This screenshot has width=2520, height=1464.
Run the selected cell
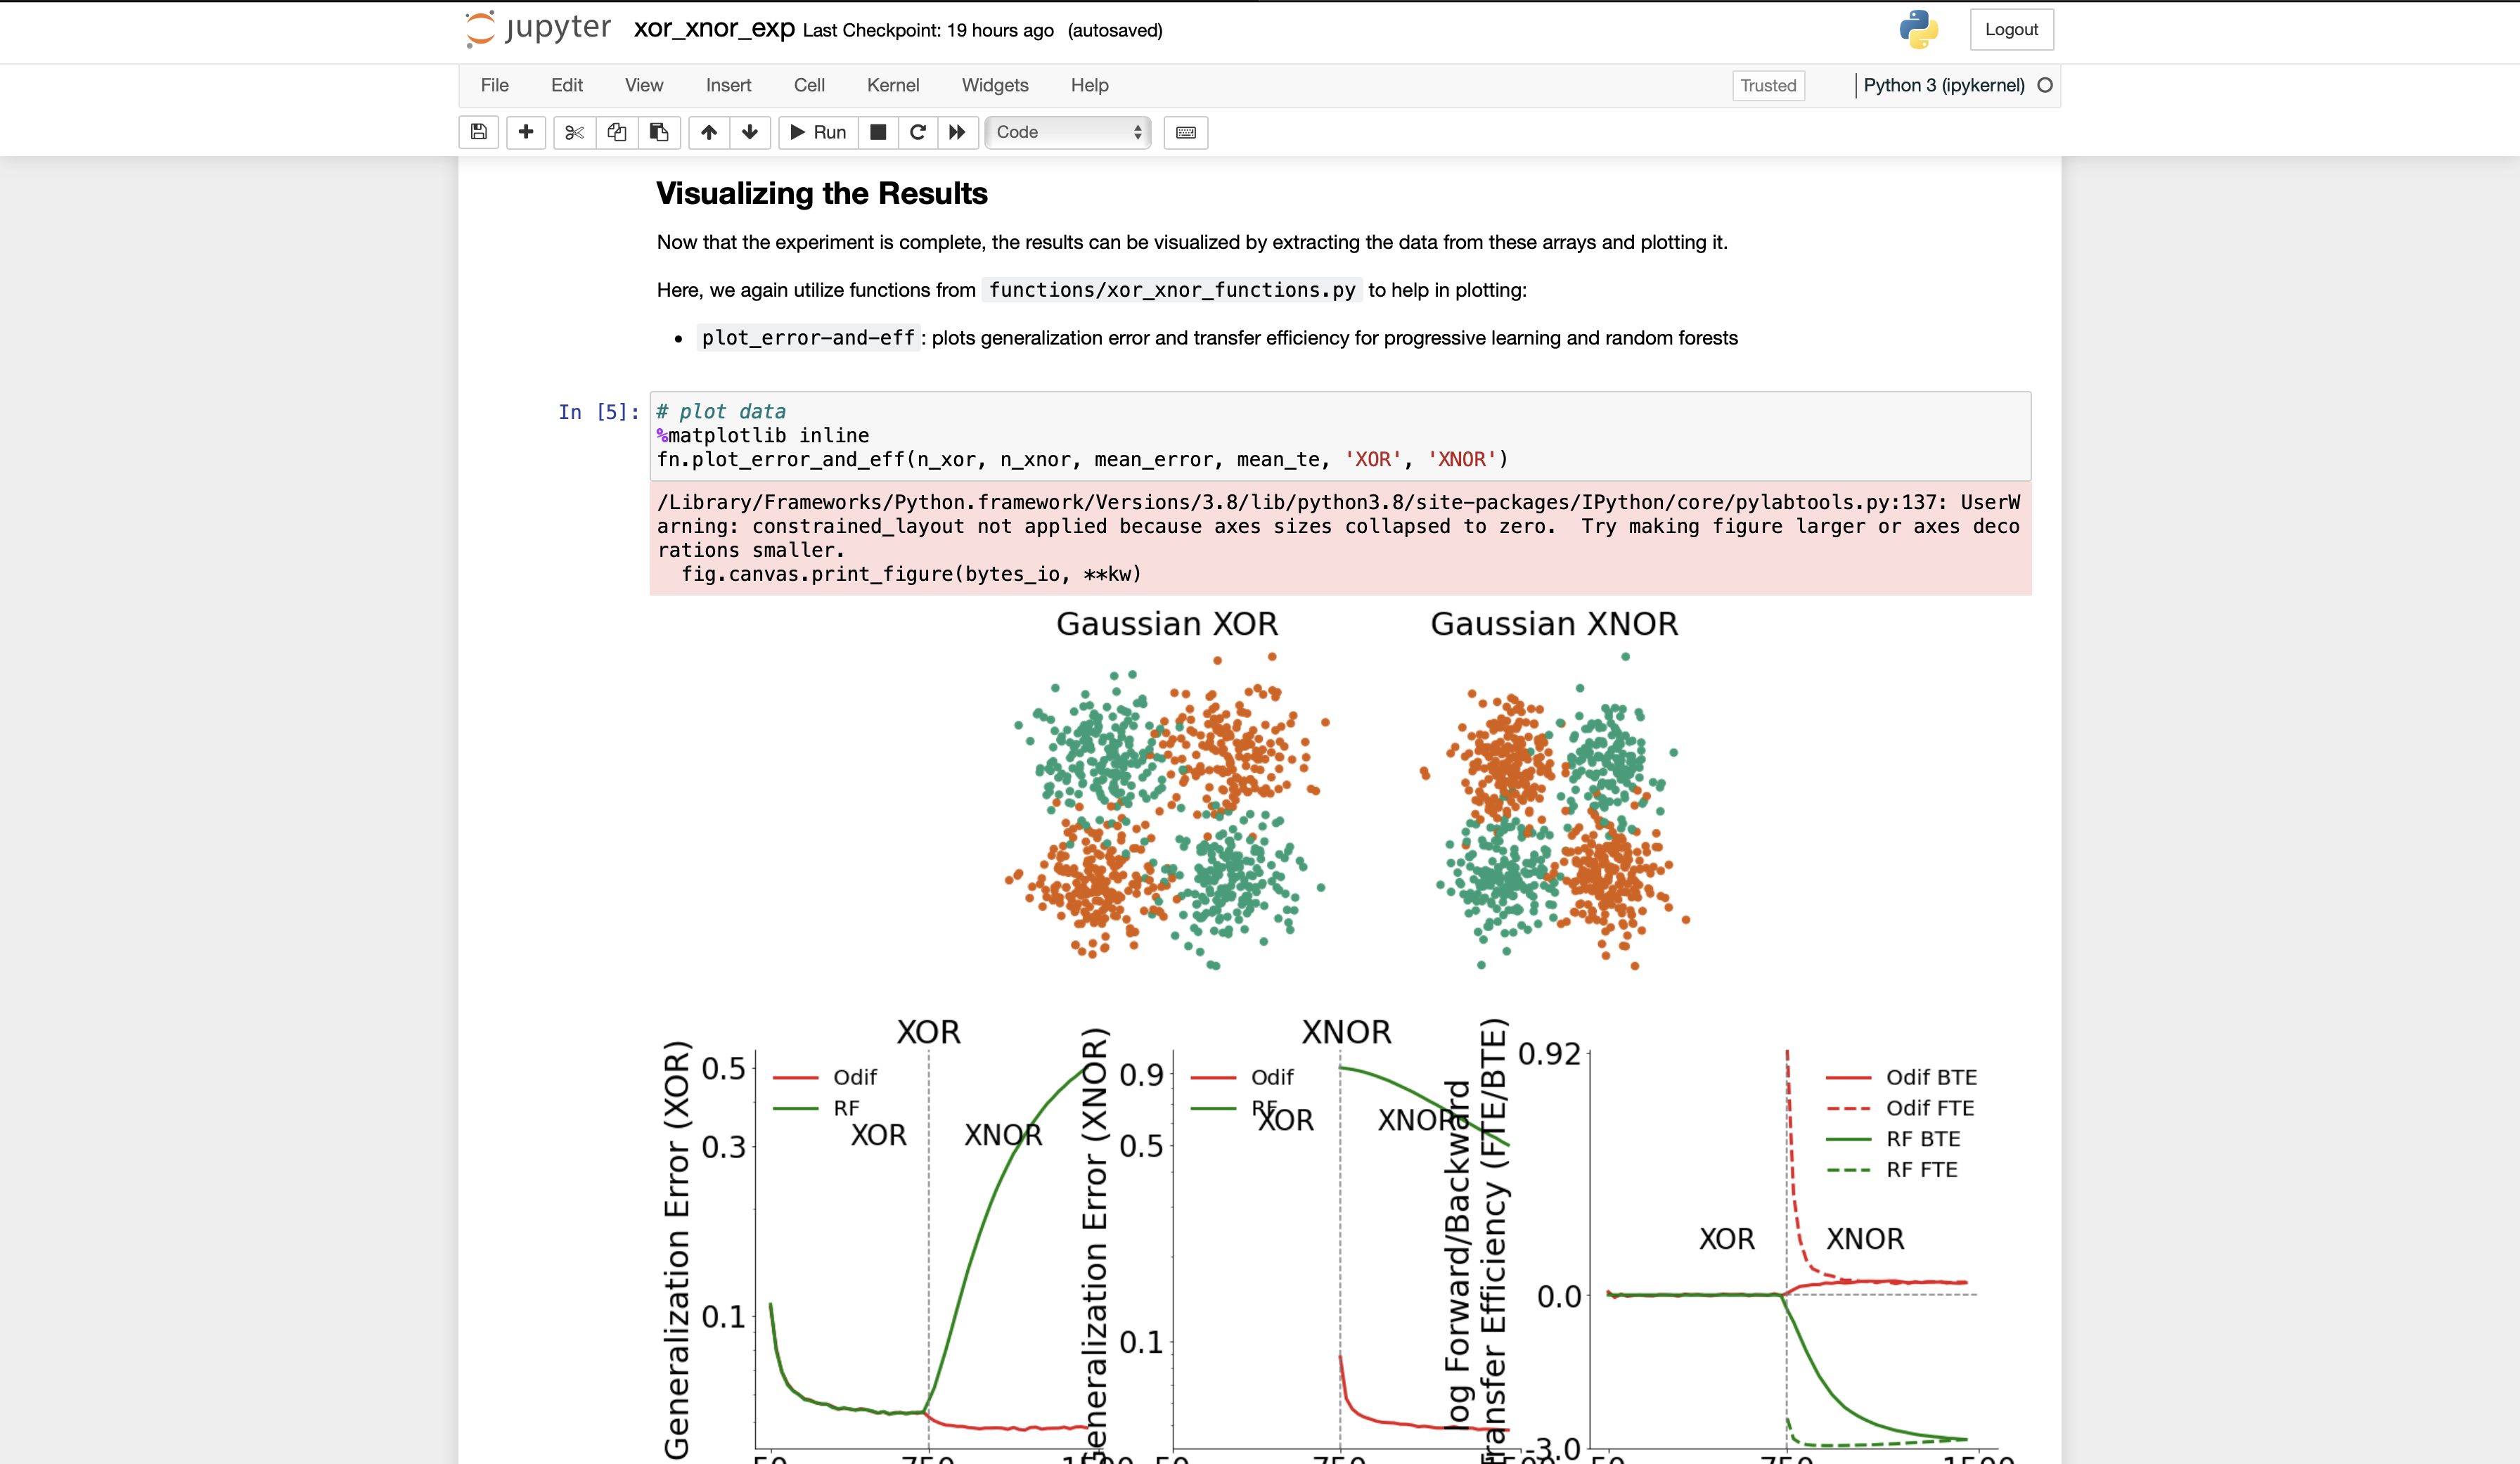click(x=816, y=132)
